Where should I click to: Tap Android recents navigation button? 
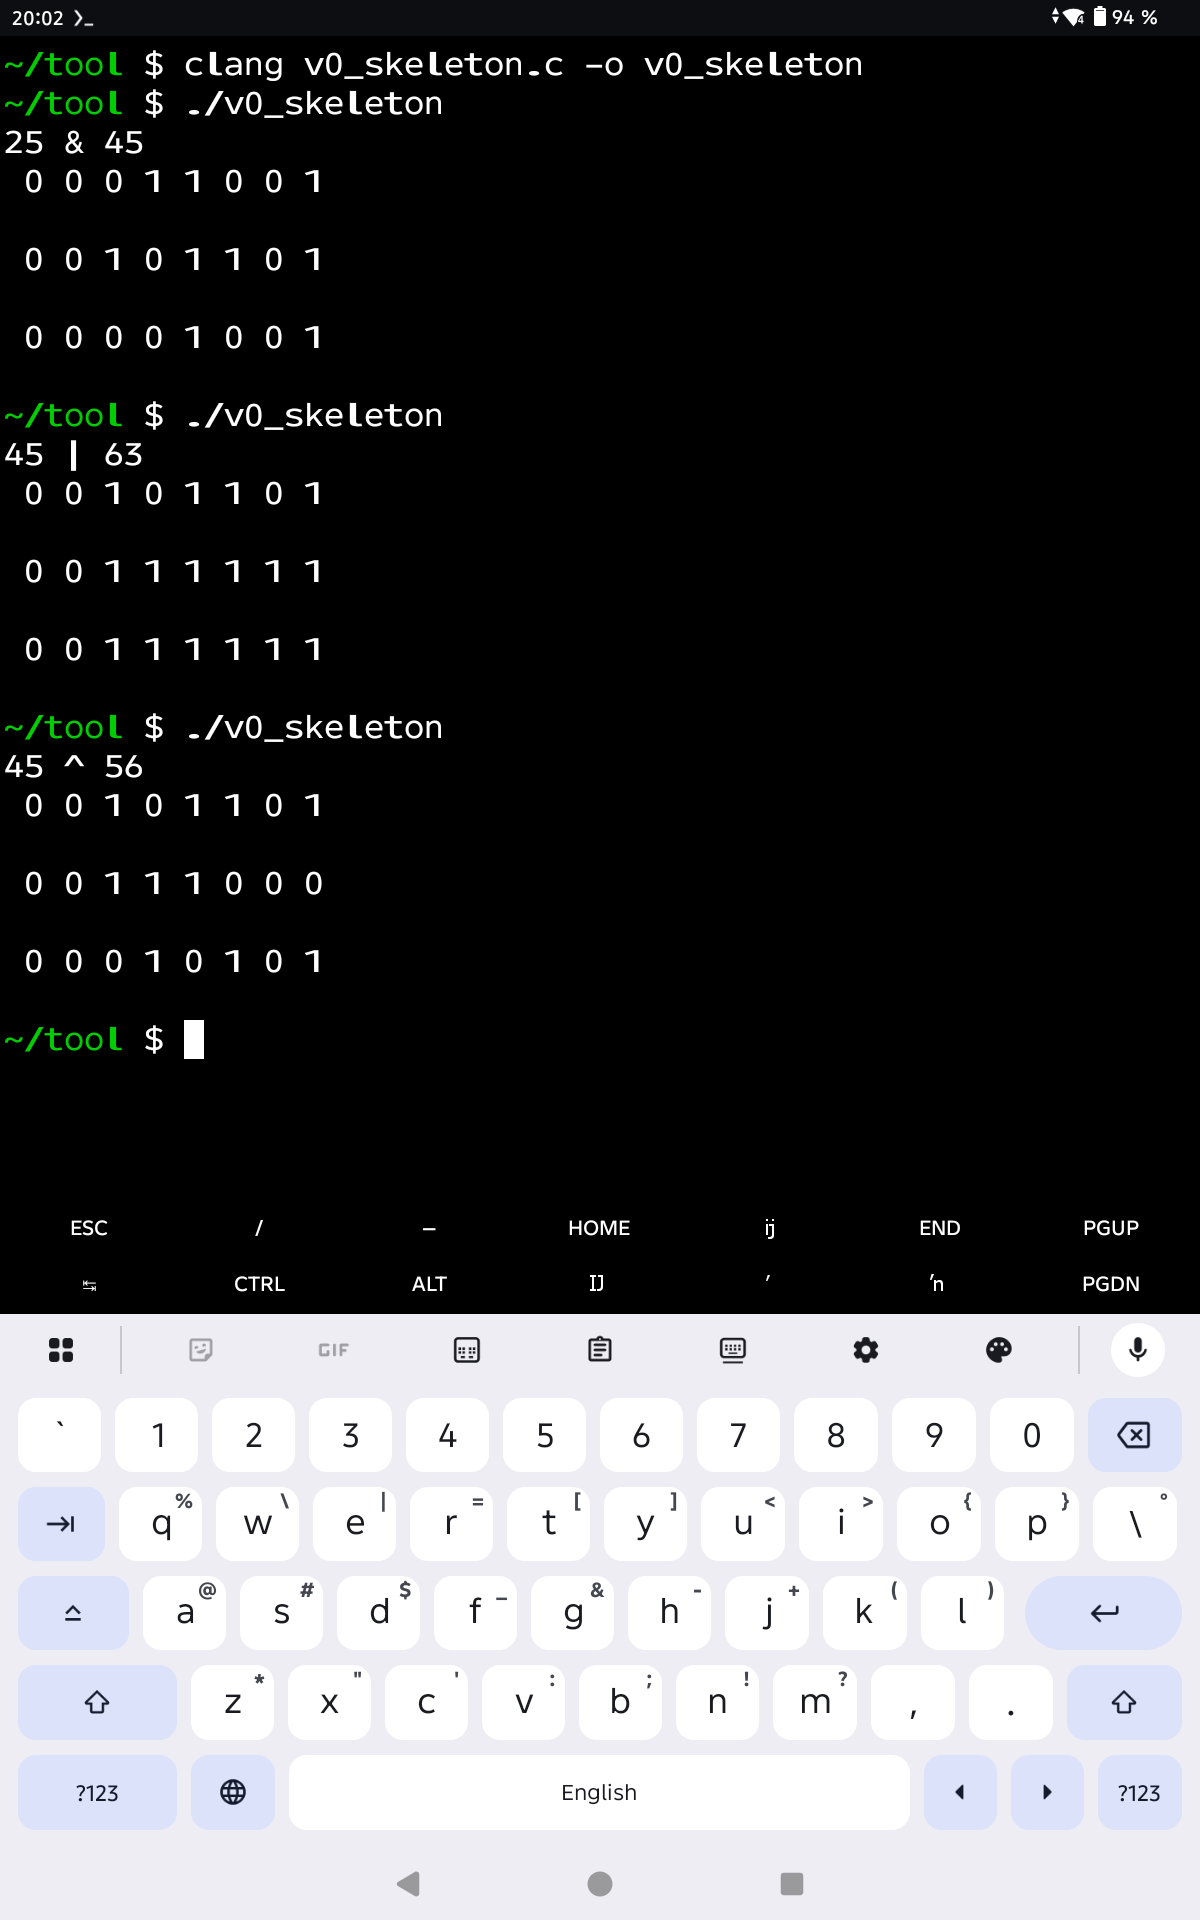pyautogui.click(x=792, y=1884)
